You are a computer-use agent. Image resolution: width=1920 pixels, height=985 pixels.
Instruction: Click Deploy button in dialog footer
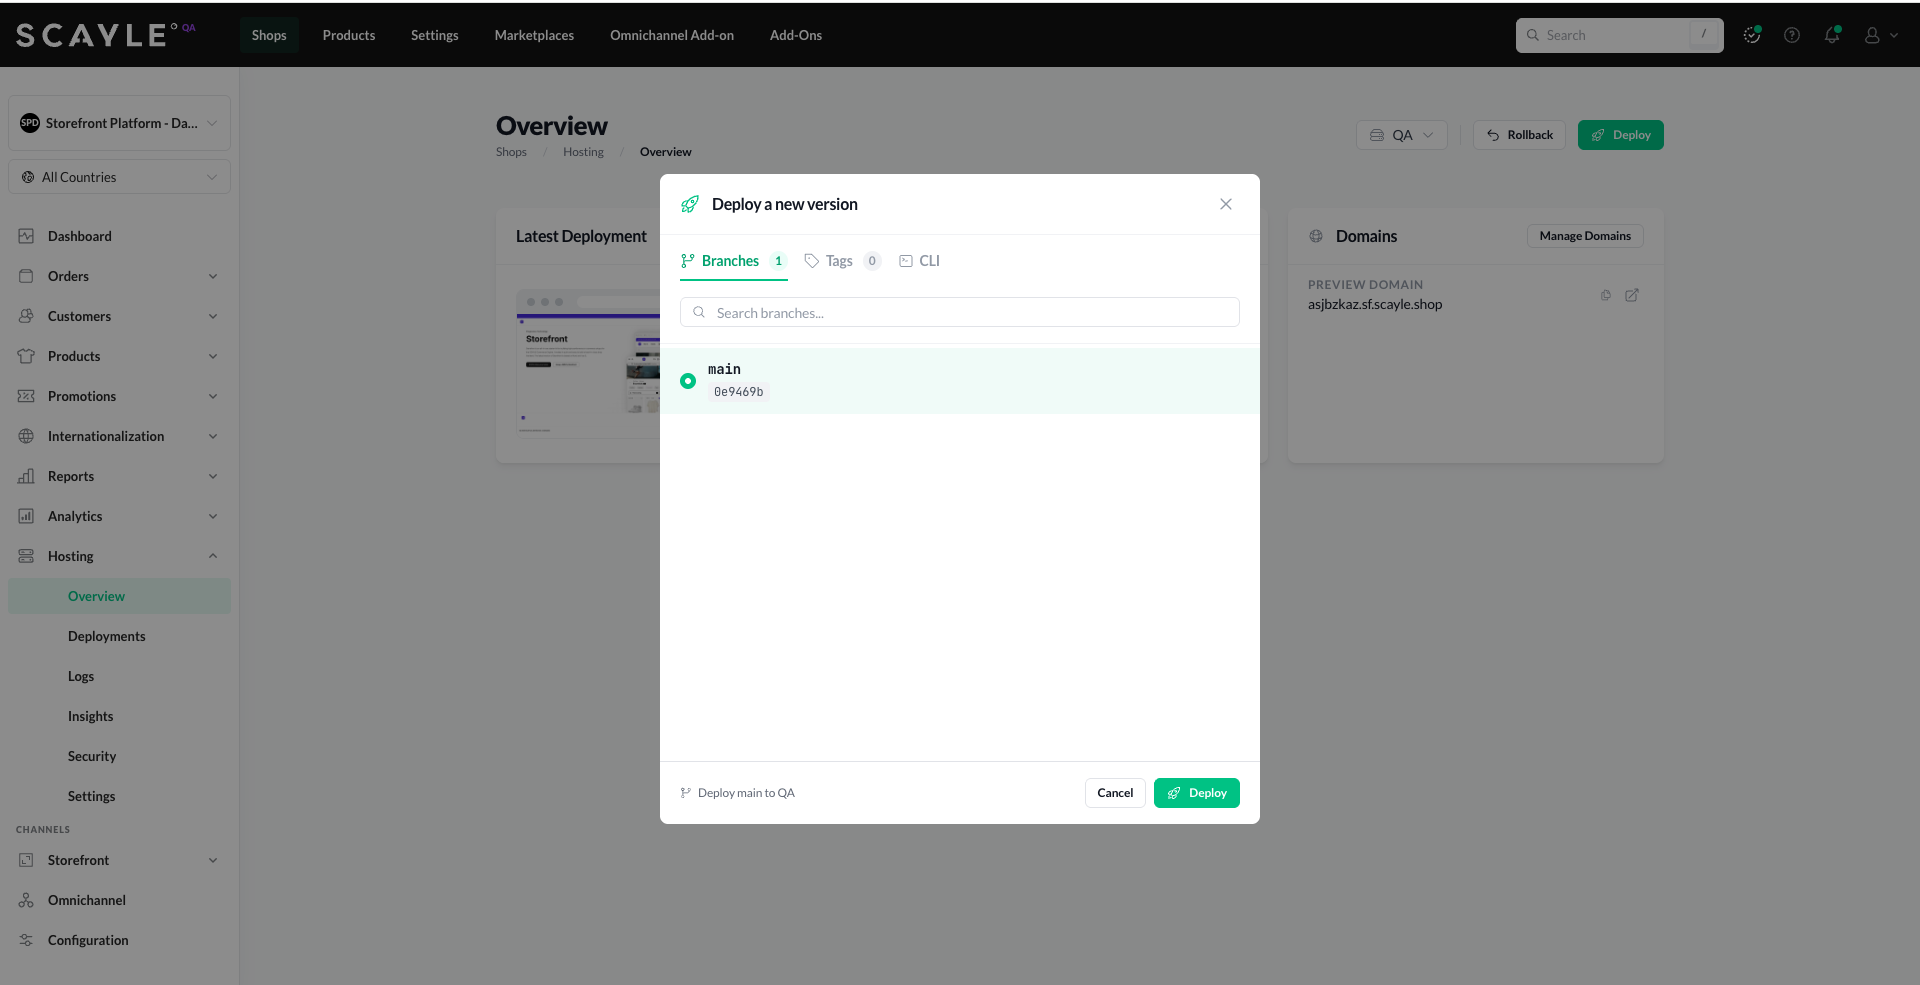point(1197,793)
